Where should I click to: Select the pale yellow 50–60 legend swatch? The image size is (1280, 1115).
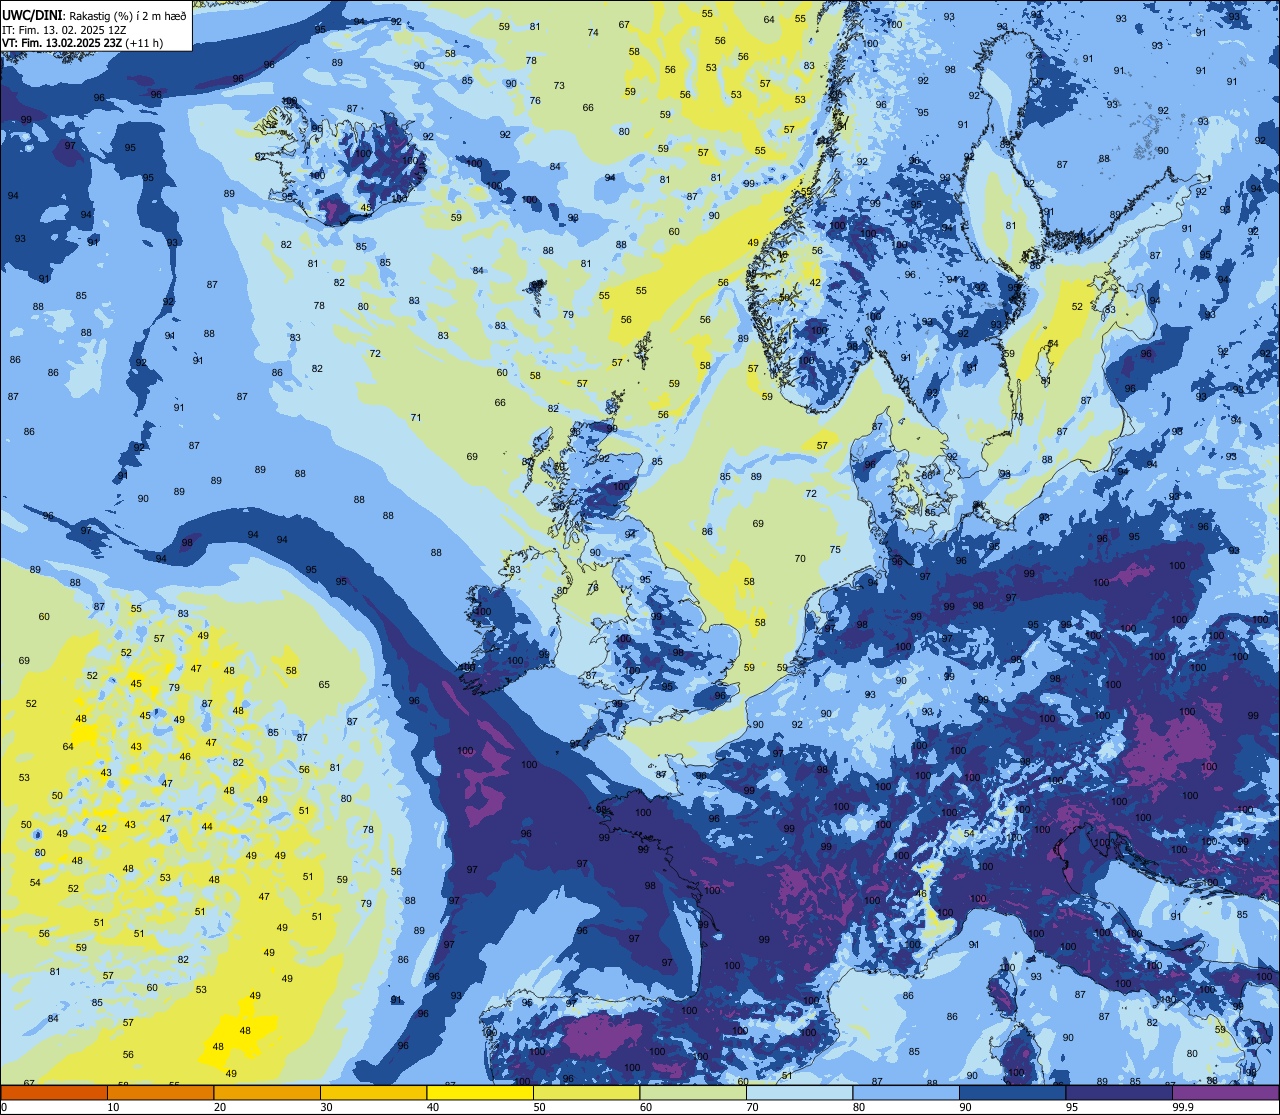[586, 1093]
